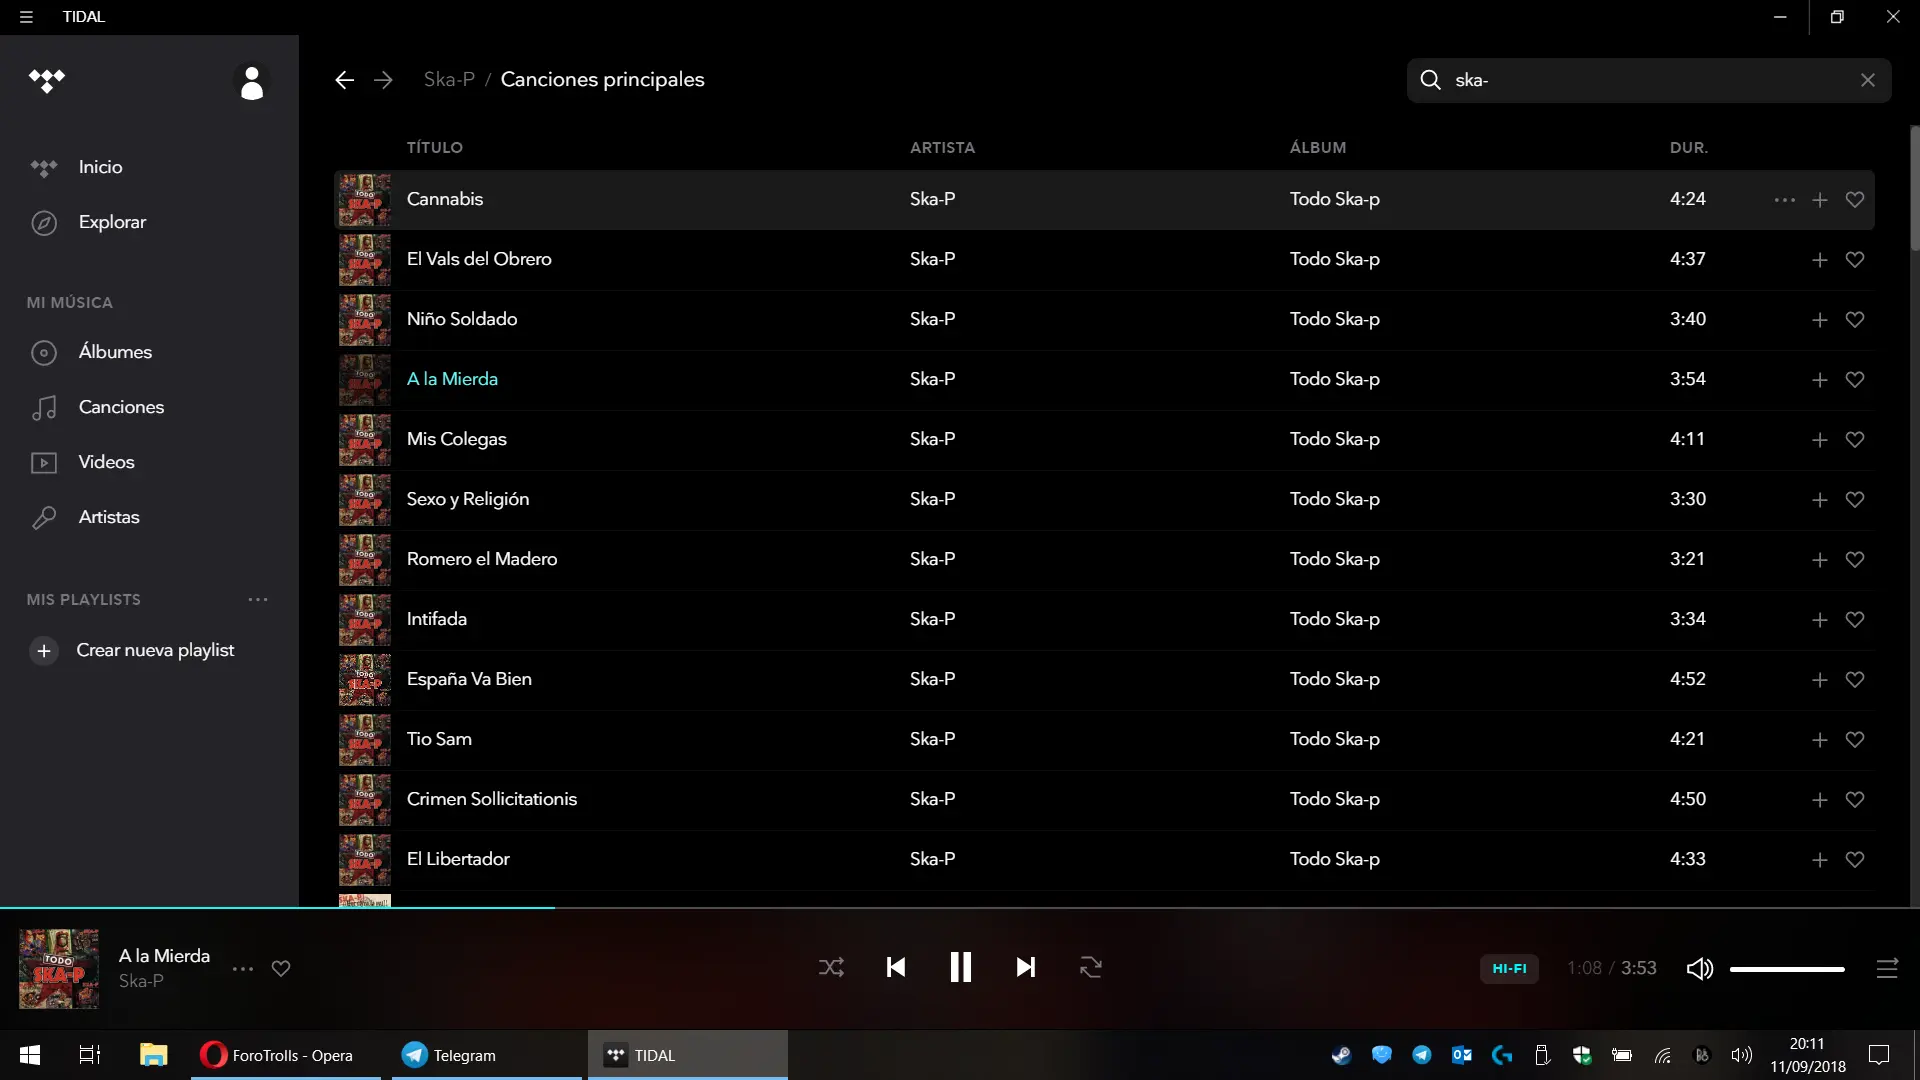Screen dimensions: 1920x1080
Task: Skip to previous track
Action: [896, 967]
